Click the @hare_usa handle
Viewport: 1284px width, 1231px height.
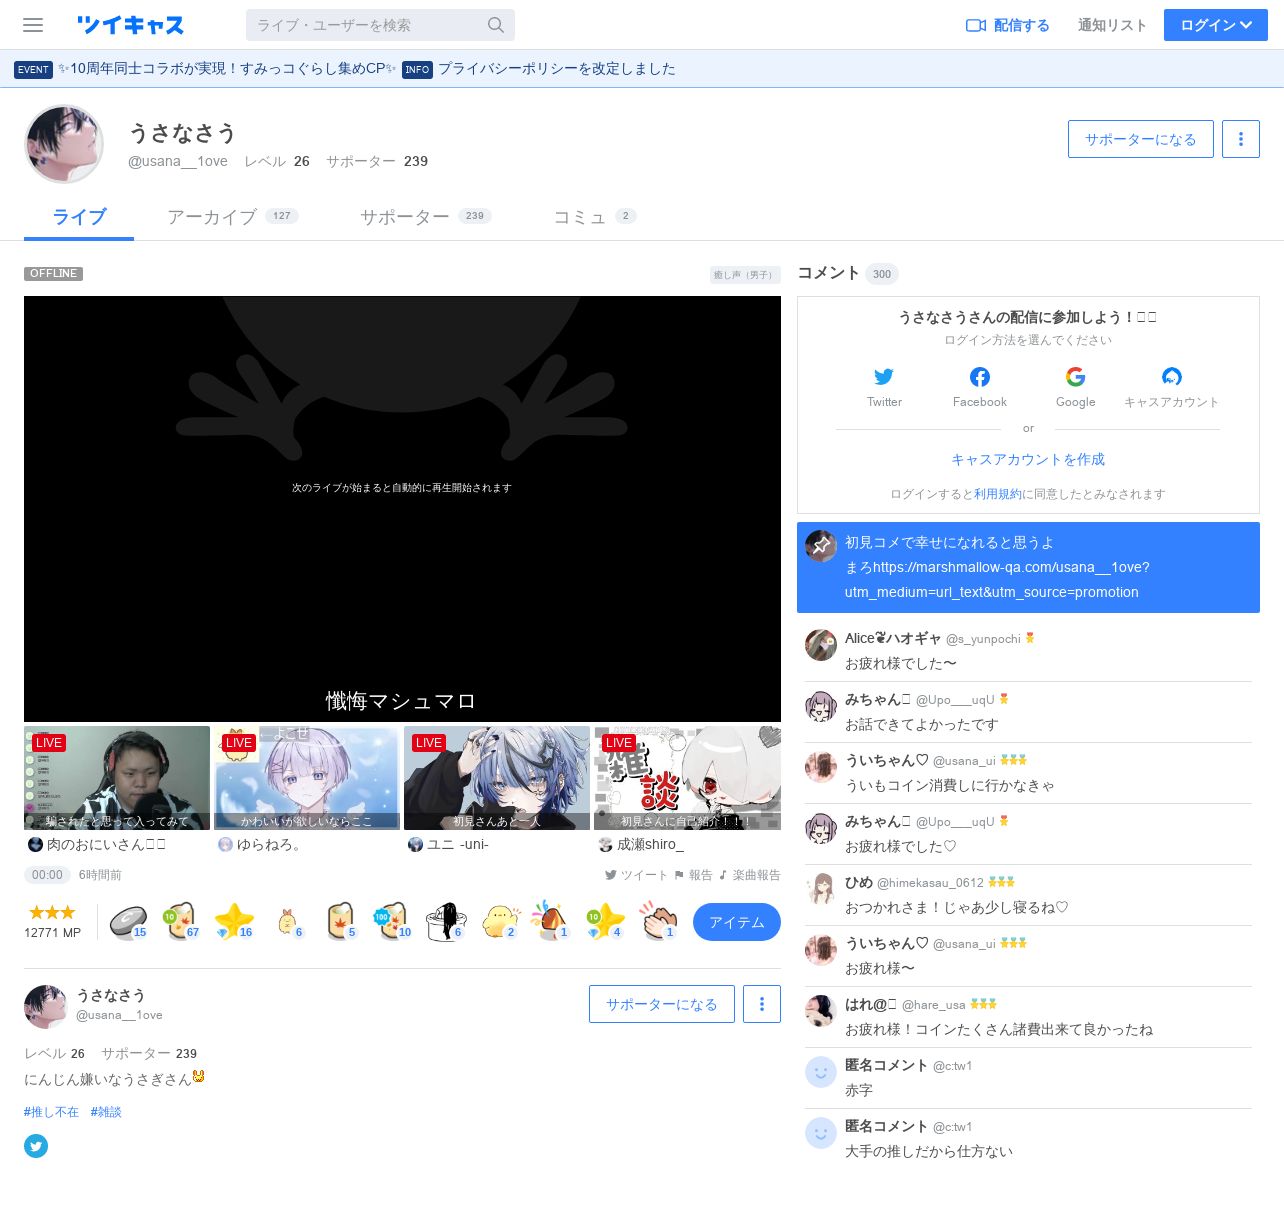coord(934,1005)
